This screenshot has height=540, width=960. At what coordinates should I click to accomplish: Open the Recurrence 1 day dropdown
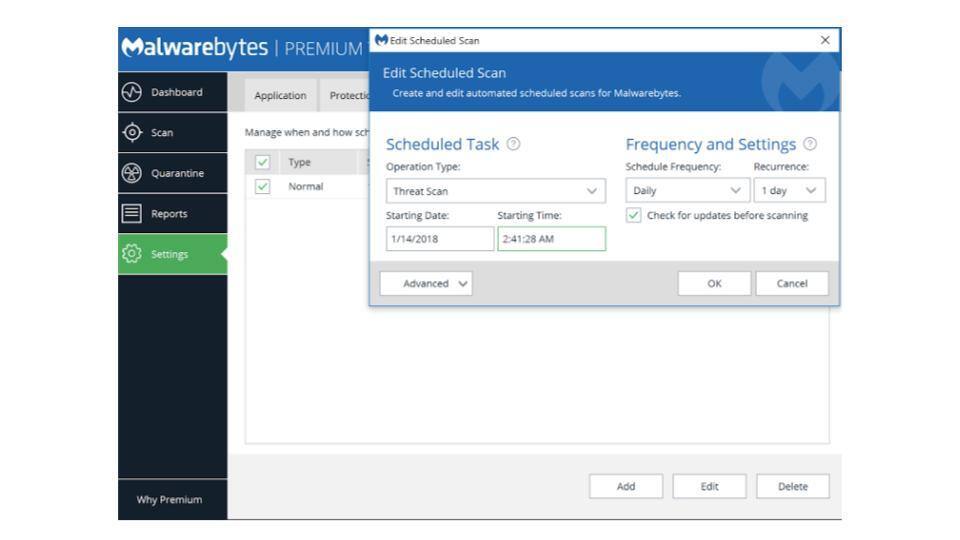[790, 191]
